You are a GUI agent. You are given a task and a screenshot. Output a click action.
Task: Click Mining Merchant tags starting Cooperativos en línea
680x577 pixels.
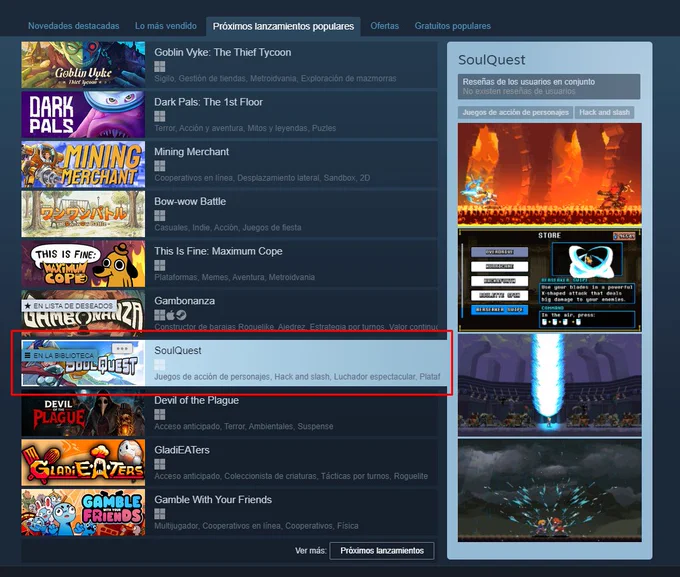point(262,178)
